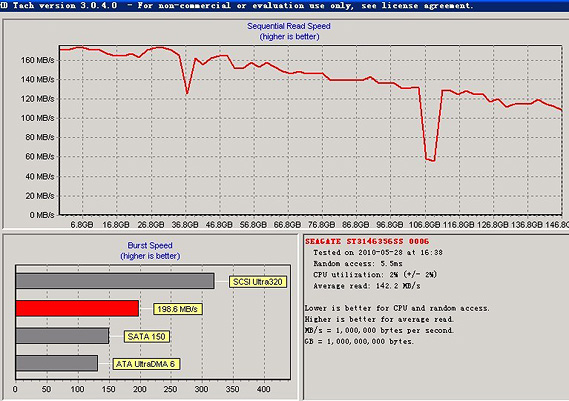
Task: Click the Average read 142.2 MB/s text
Action: [x=367, y=286]
